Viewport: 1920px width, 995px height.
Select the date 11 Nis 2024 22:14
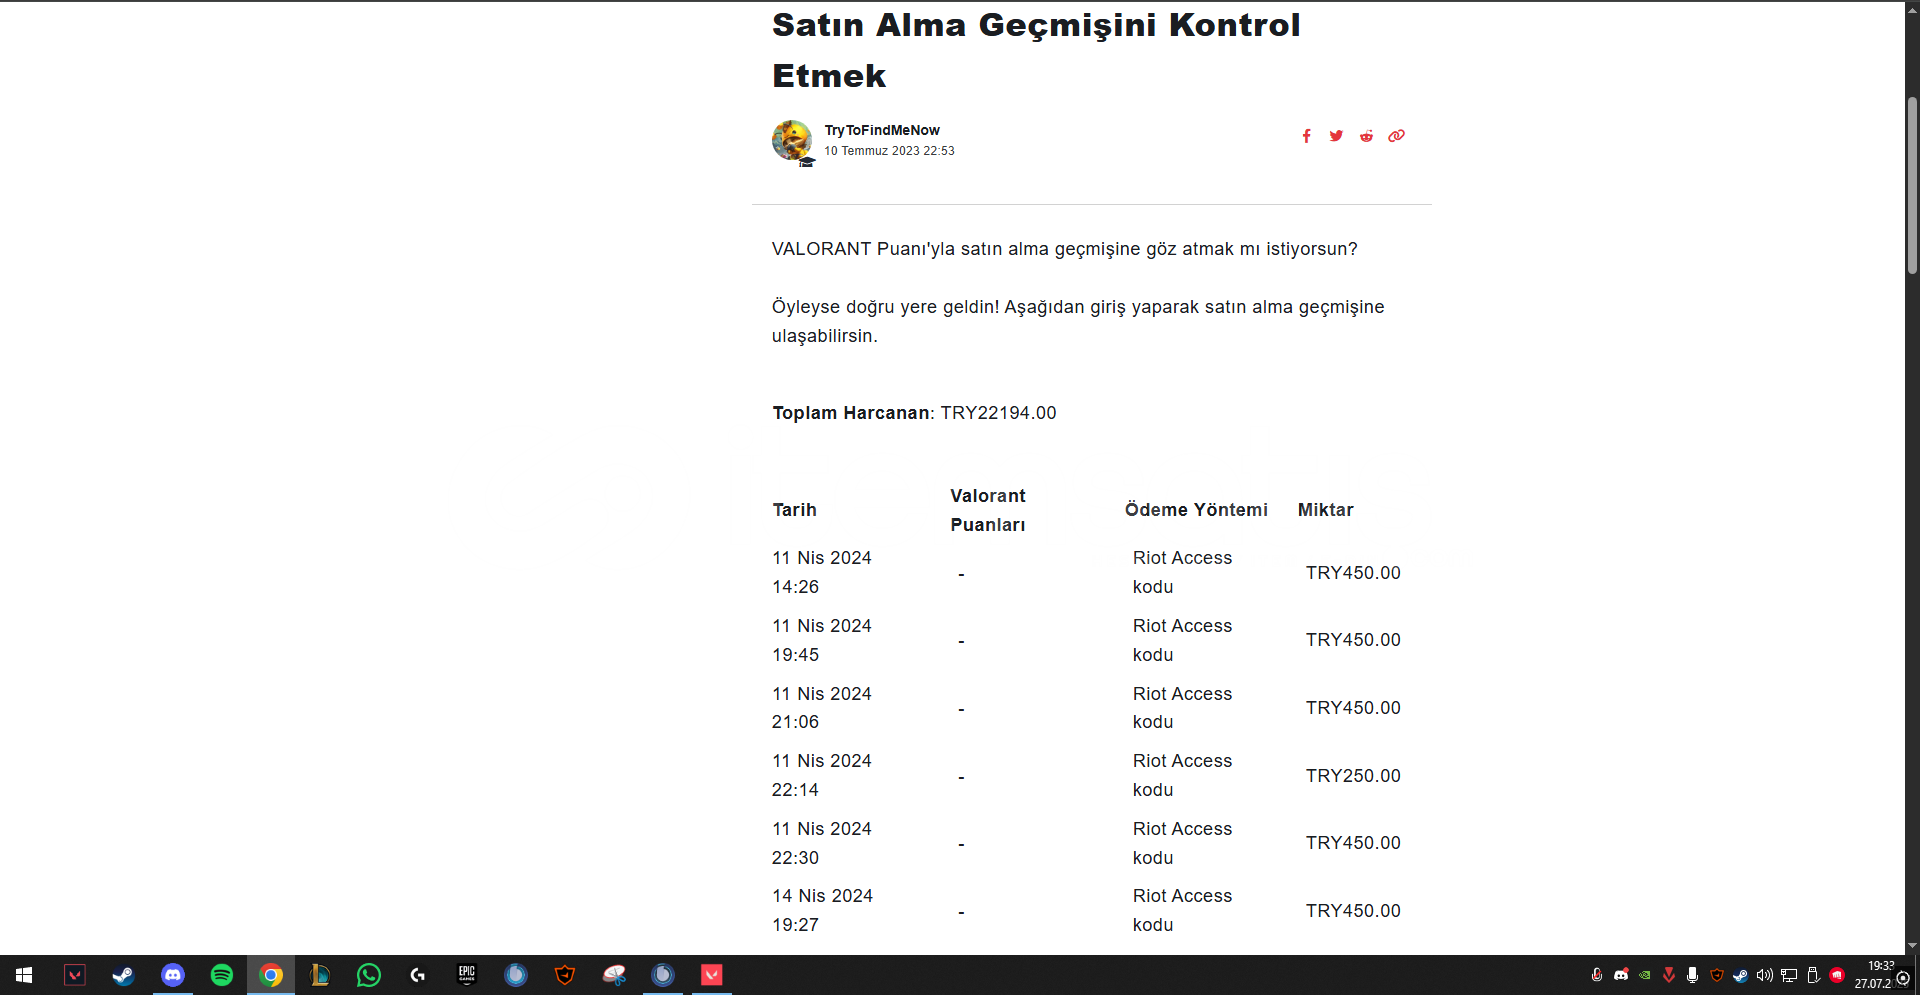pos(822,775)
